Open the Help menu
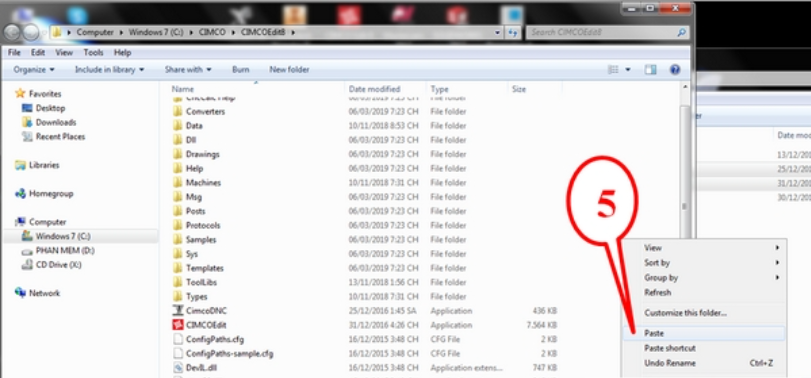Viewport: 811px width, 378px height. 123,53
